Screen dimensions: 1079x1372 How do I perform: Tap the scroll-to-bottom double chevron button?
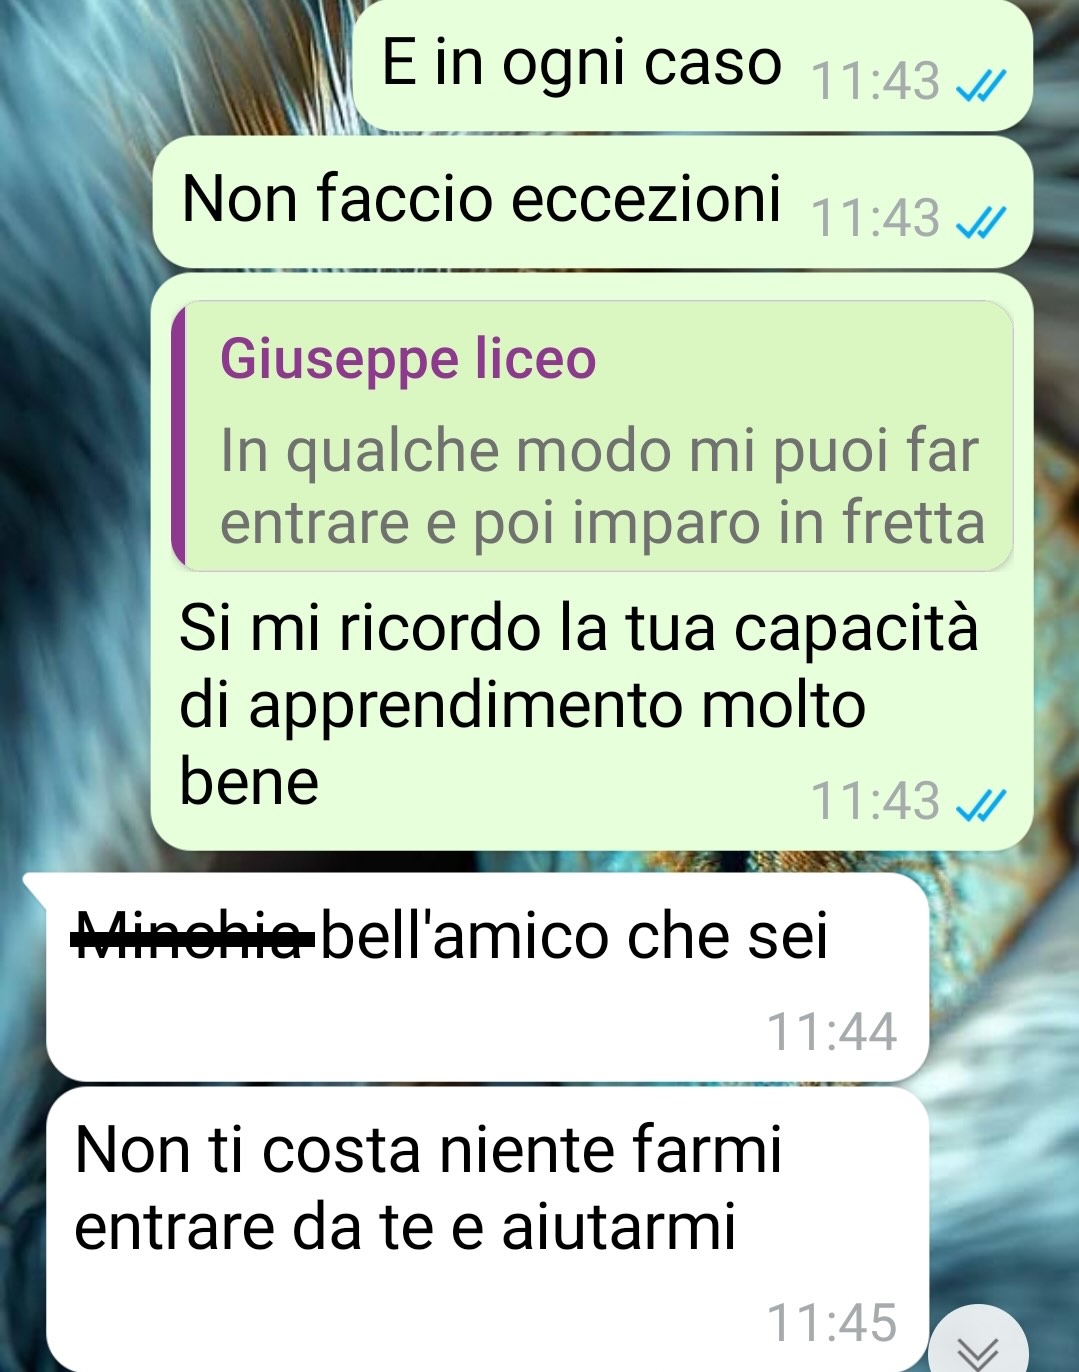coord(978,1343)
